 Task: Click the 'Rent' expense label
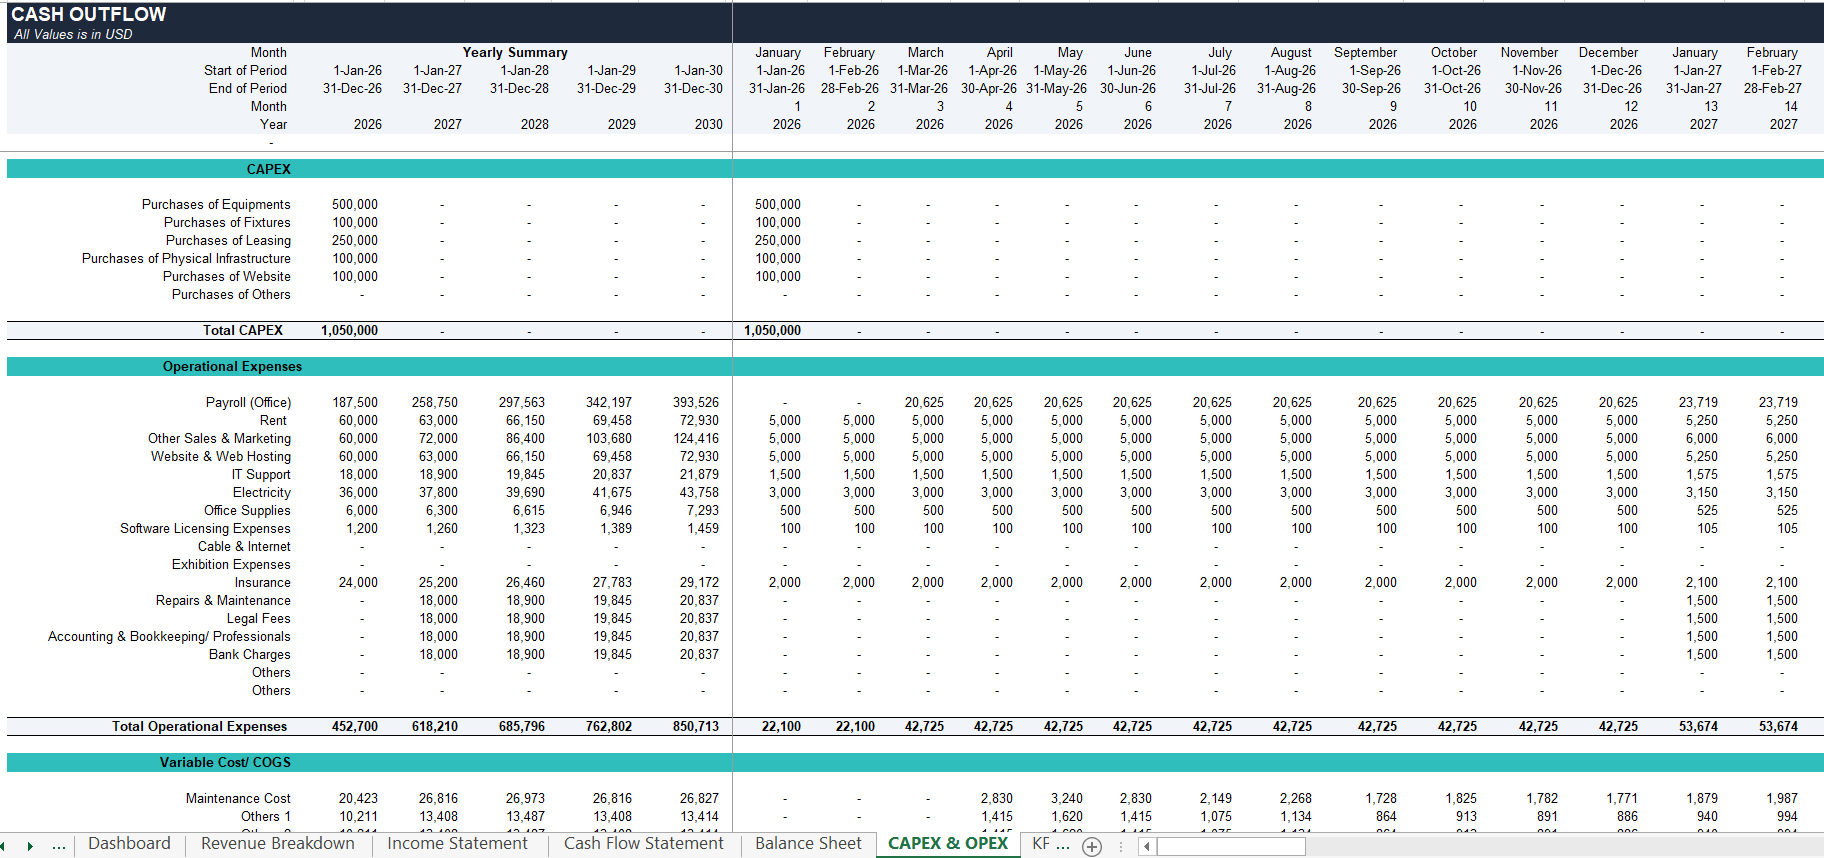coord(273,420)
